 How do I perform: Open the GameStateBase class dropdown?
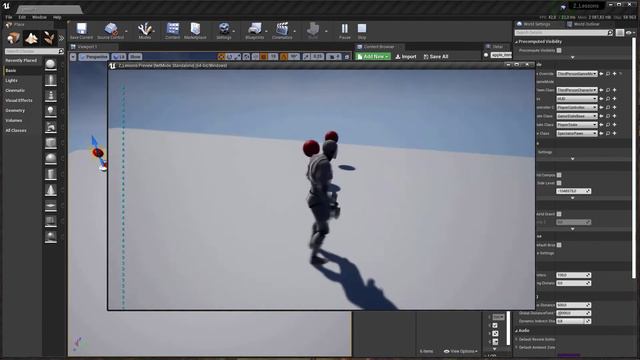click(x=577, y=116)
